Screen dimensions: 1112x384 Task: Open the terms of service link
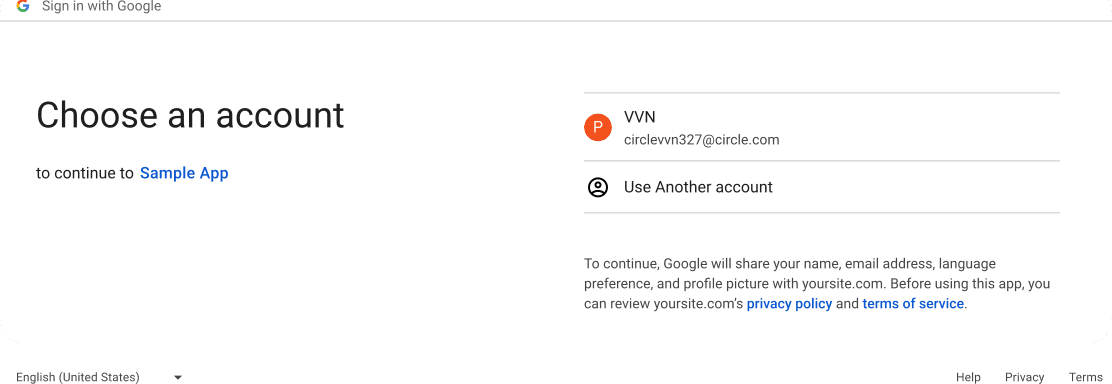(x=913, y=304)
